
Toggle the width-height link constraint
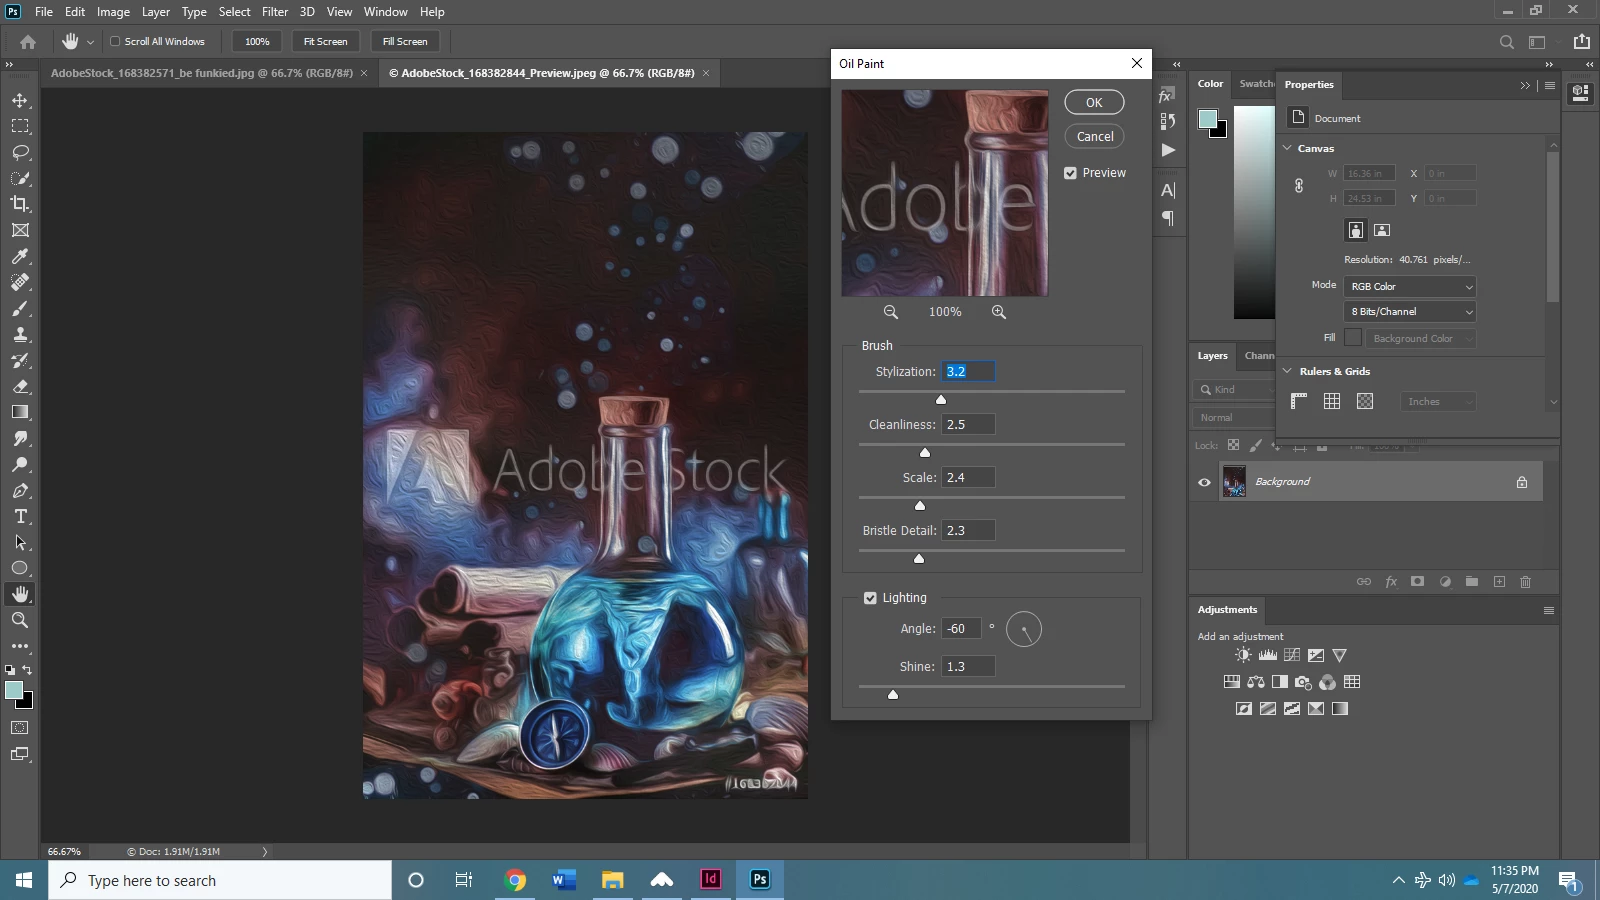pos(1299,186)
